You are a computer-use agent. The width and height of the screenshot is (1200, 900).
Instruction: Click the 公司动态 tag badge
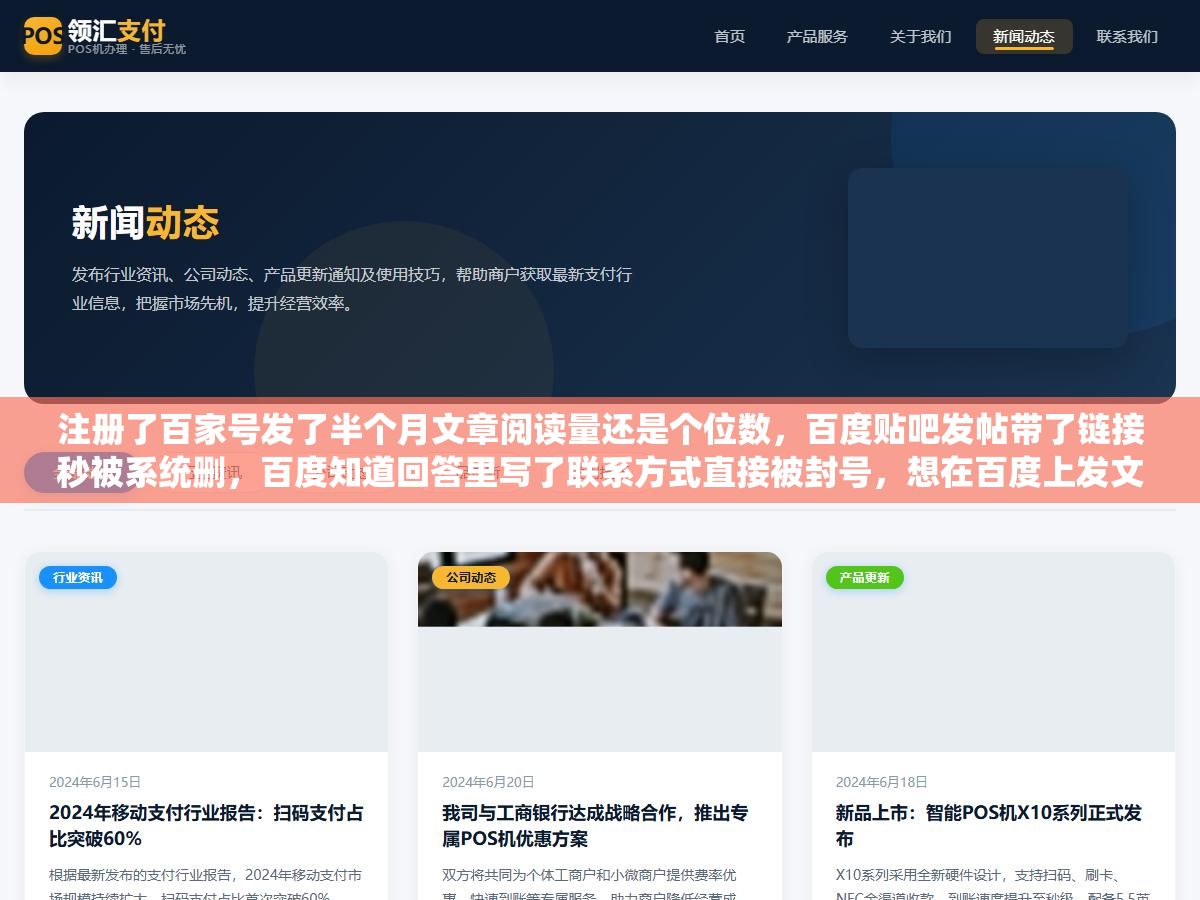click(x=471, y=577)
